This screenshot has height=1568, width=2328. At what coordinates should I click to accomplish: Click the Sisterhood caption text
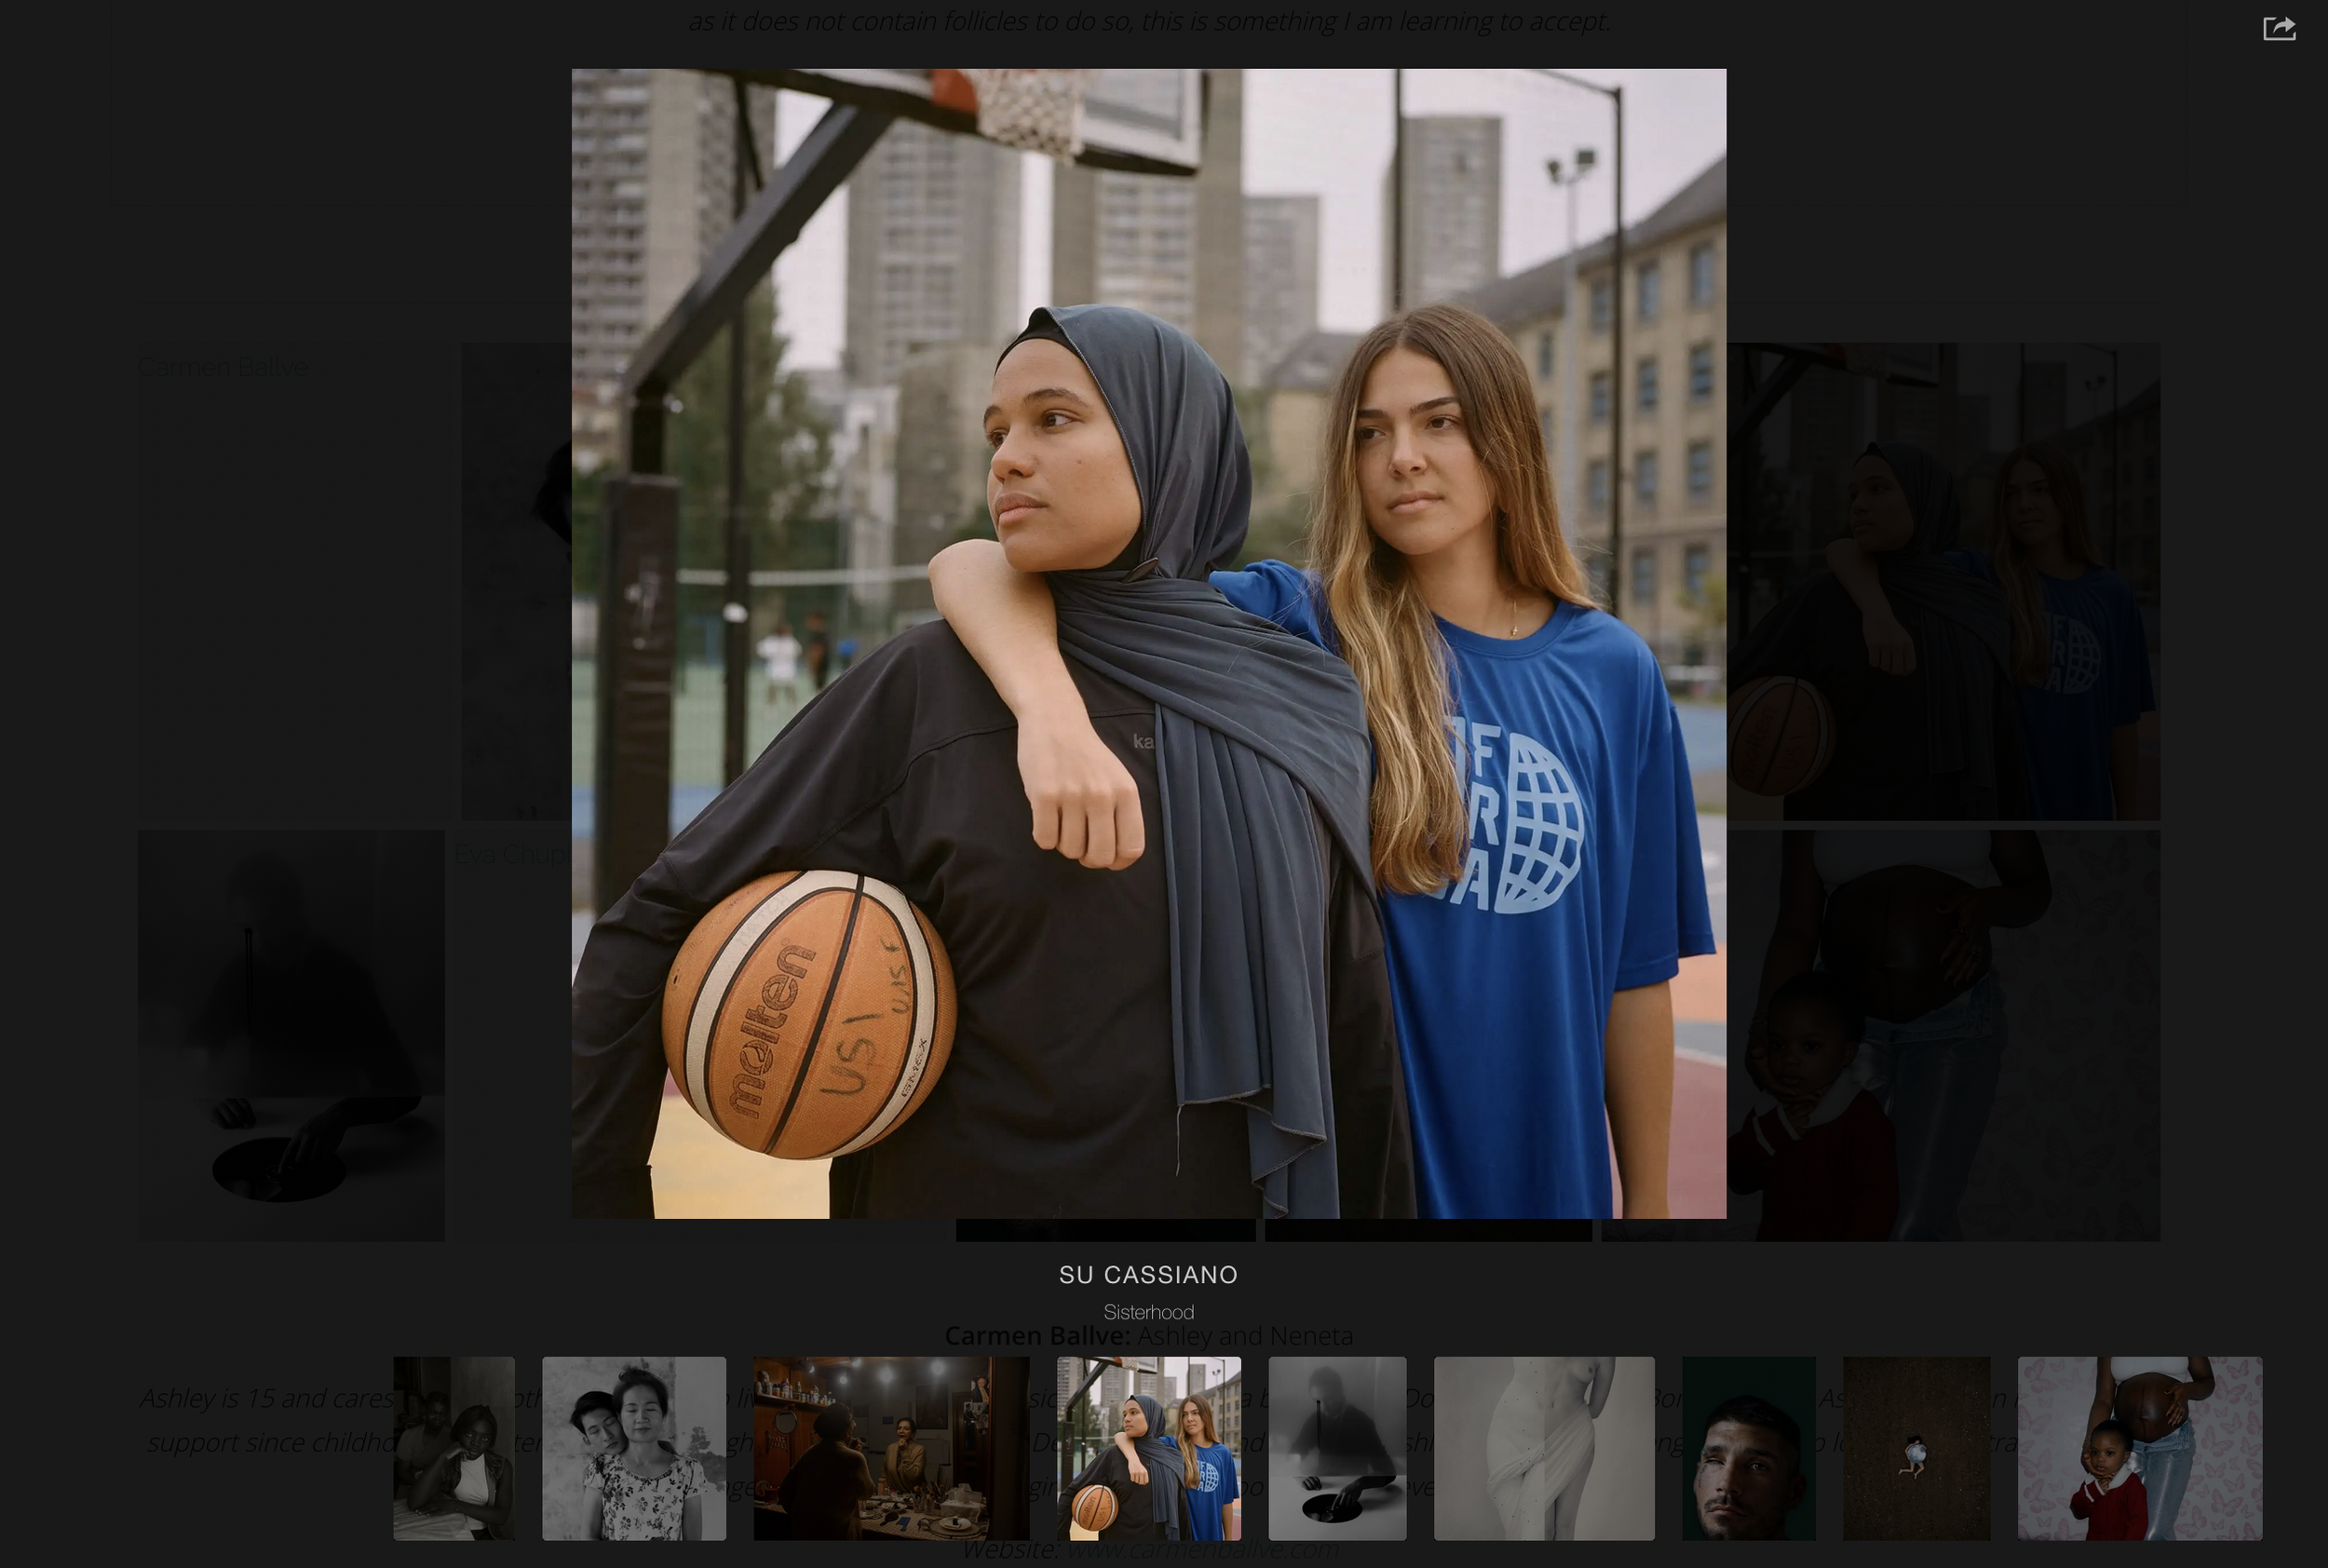[1148, 1312]
